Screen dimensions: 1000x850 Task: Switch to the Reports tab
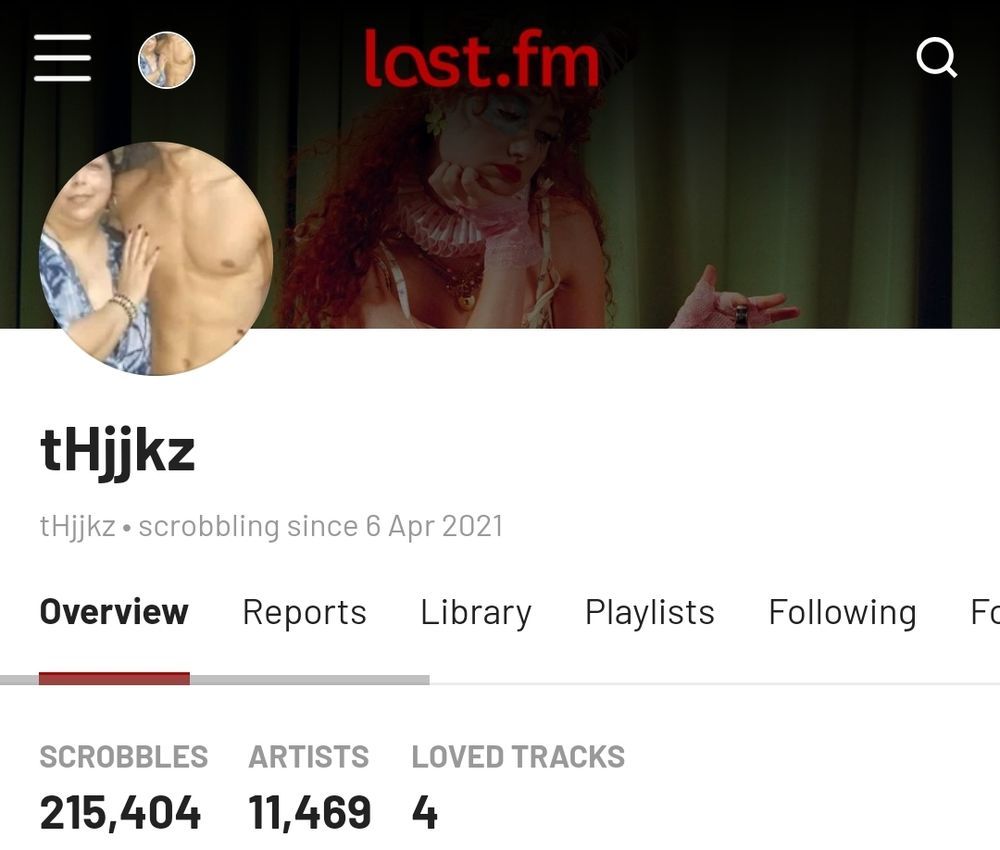[x=304, y=612]
